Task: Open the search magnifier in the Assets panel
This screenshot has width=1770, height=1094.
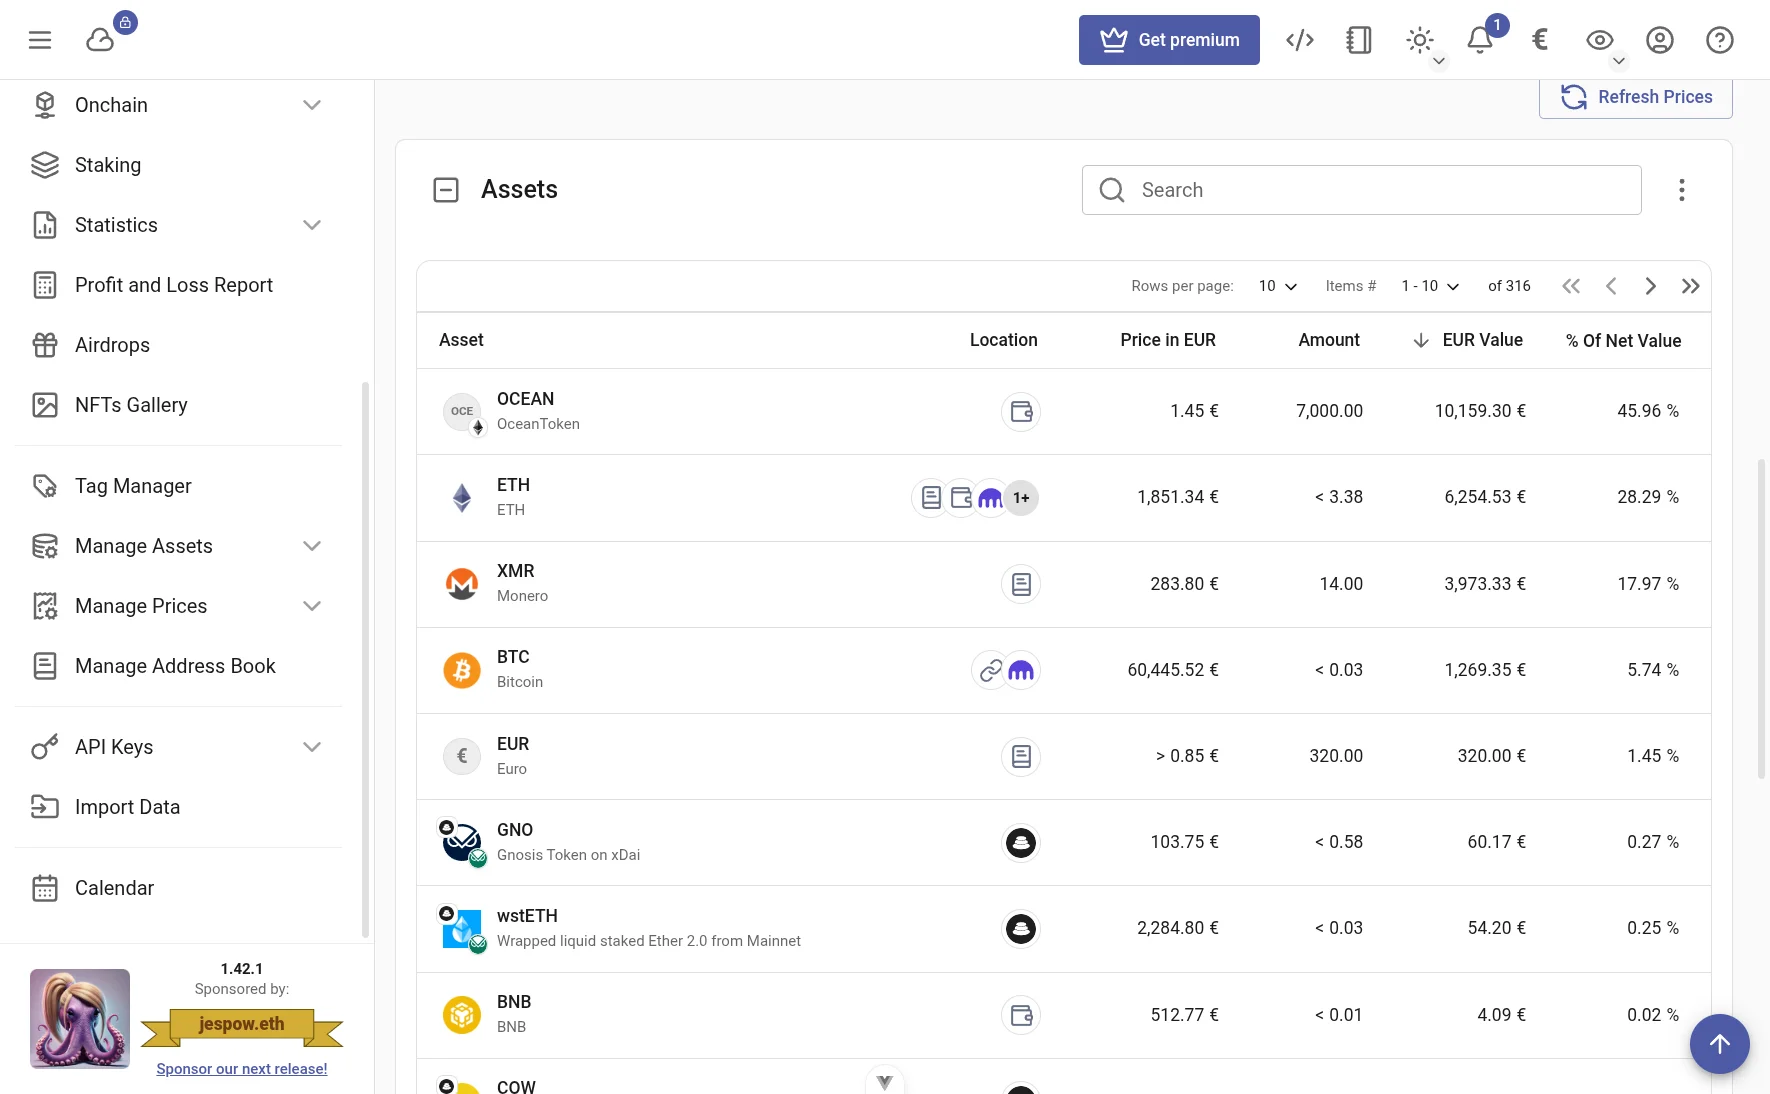Action: 1111,189
